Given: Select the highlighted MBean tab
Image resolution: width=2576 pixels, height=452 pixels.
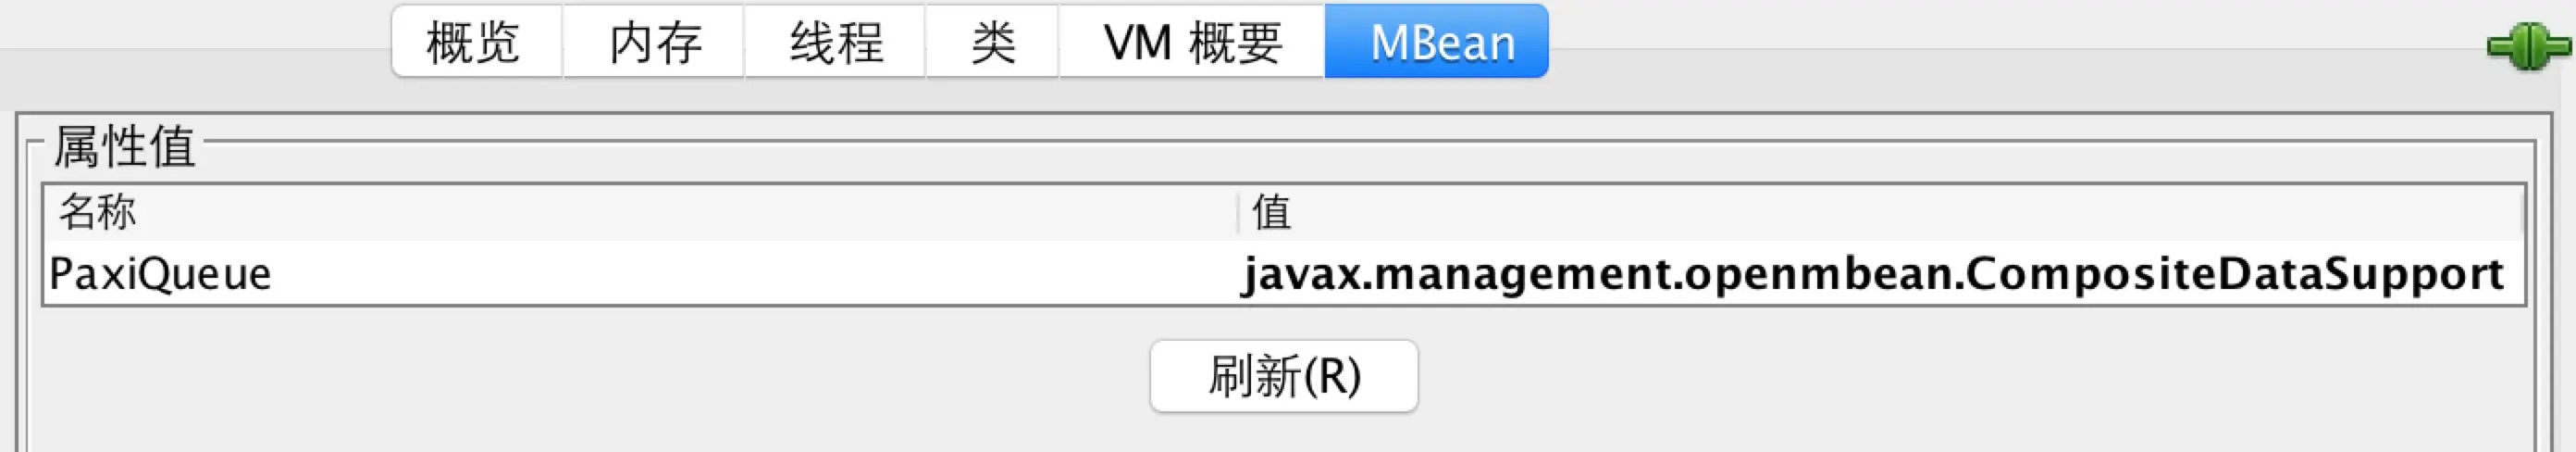Looking at the screenshot, I should click(x=1437, y=41).
